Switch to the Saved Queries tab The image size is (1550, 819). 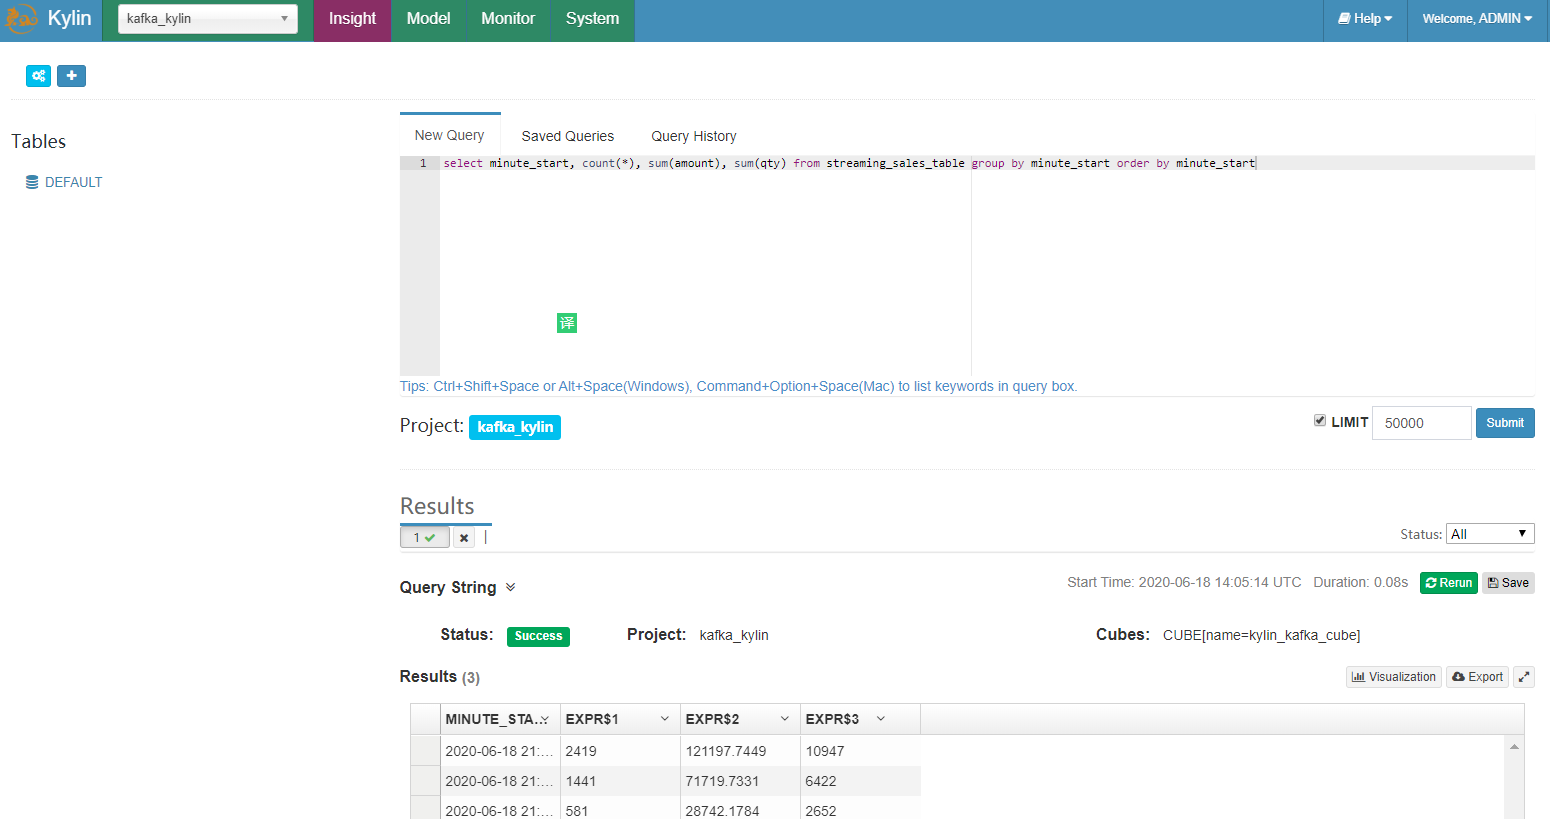click(x=568, y=136)
